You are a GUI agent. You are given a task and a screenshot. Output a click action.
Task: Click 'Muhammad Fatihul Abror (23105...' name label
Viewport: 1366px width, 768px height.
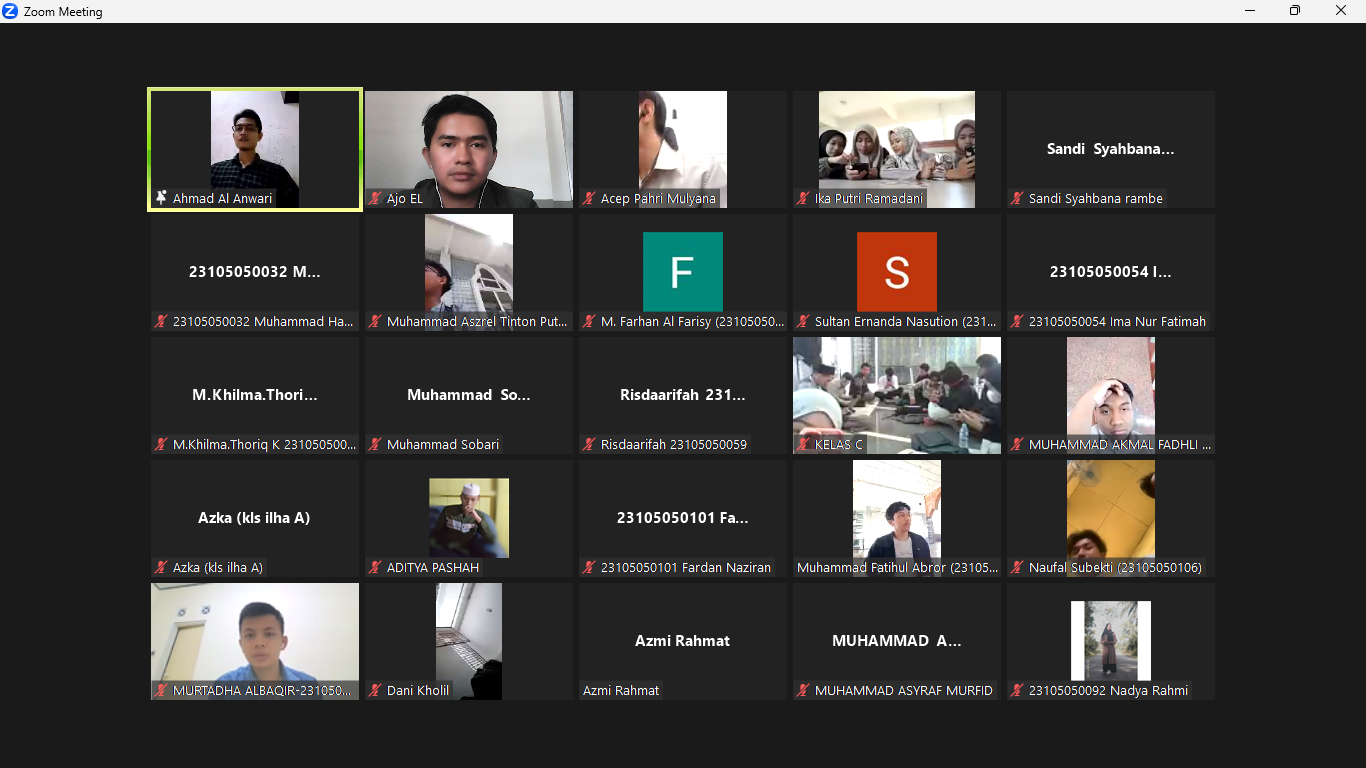[897, 567]
